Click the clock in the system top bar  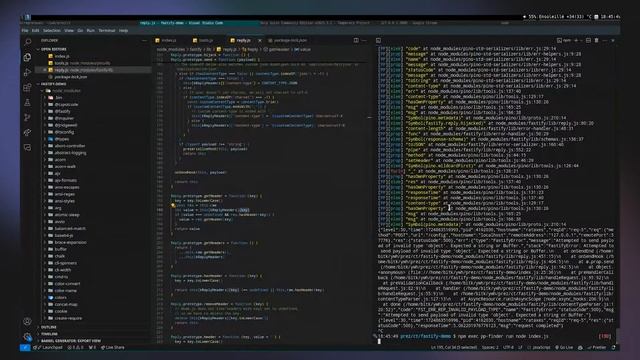click(610, 17)
